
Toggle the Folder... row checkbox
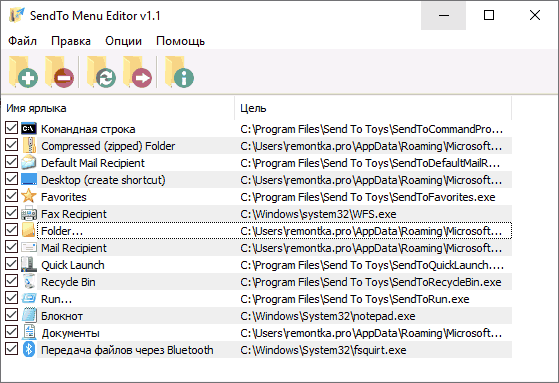pos(11,230)
